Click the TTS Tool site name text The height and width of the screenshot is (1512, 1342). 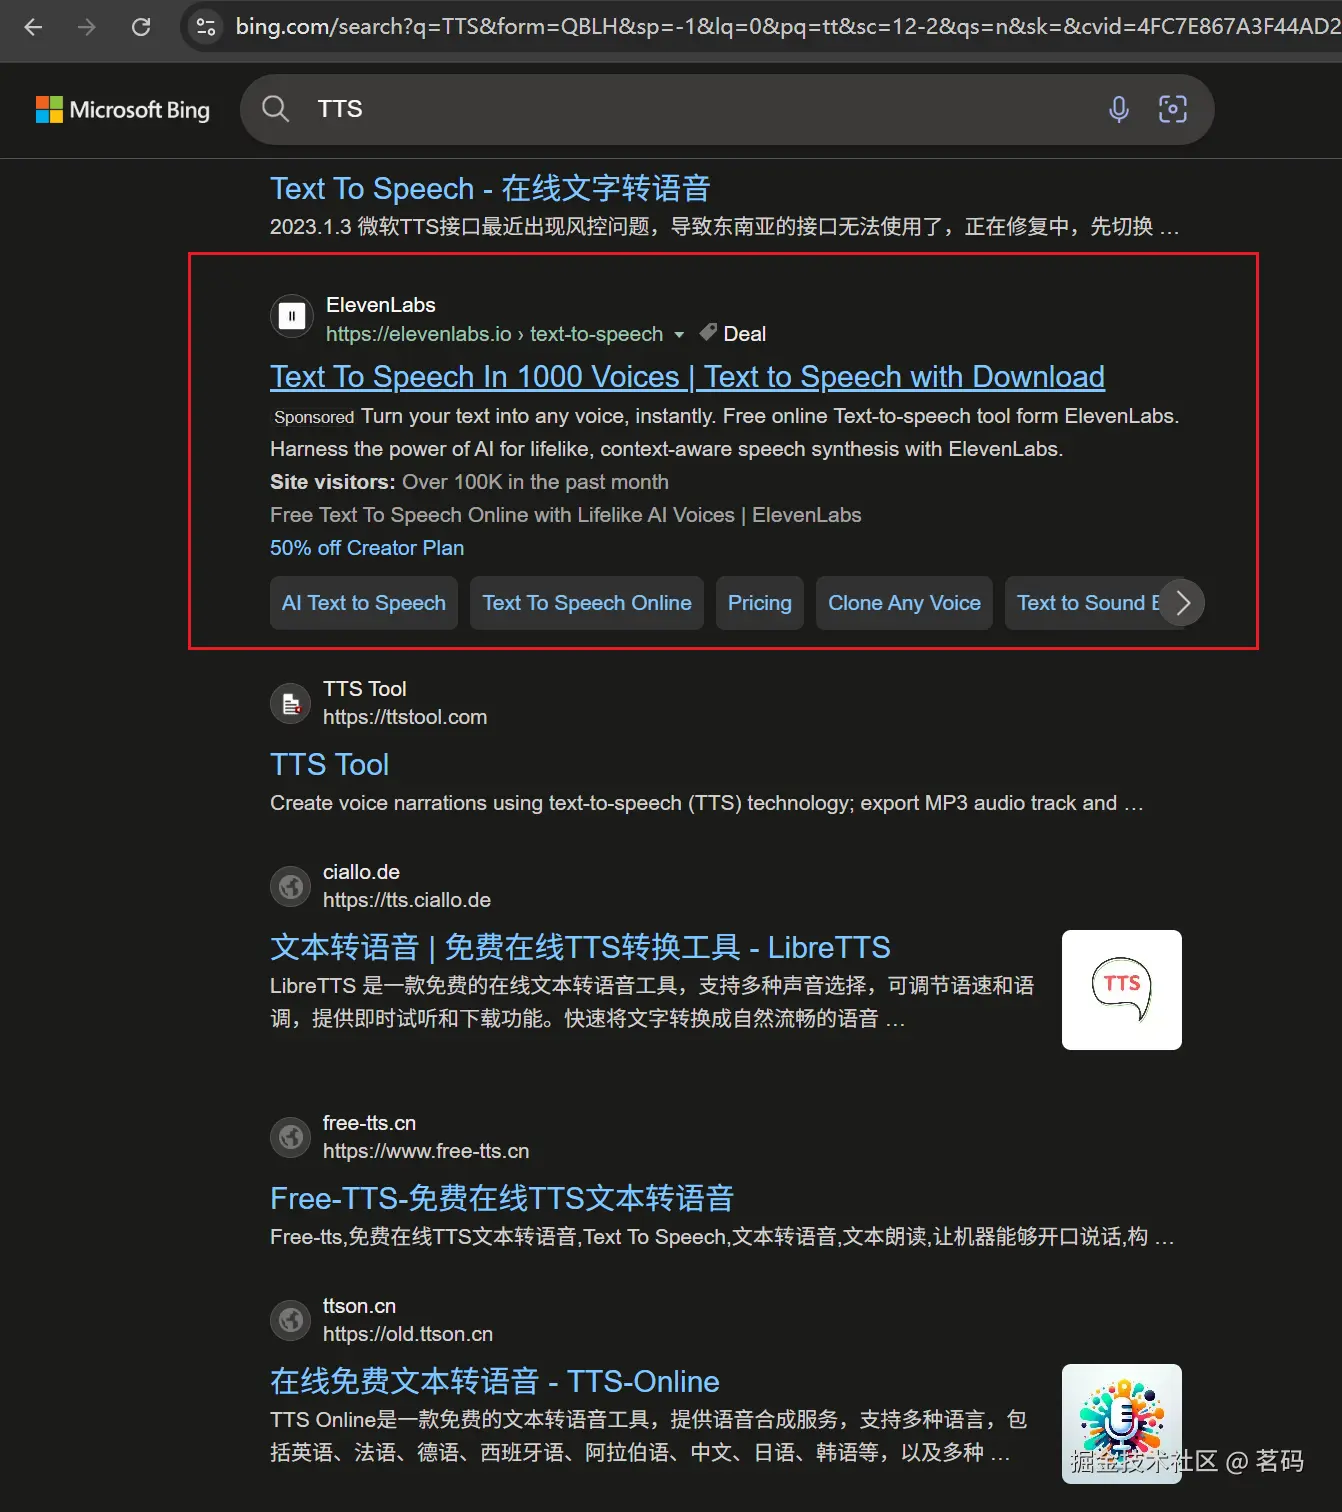click(x=364, y=689)
